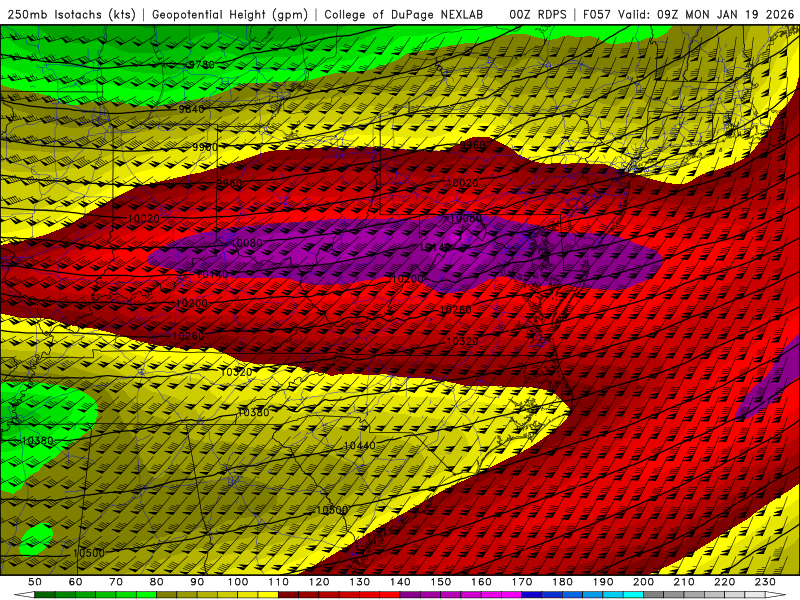The width and height of the screenshot is (800, 600).
Task: Click the 230 label on the color scale
Action: [x=765, y=582]
